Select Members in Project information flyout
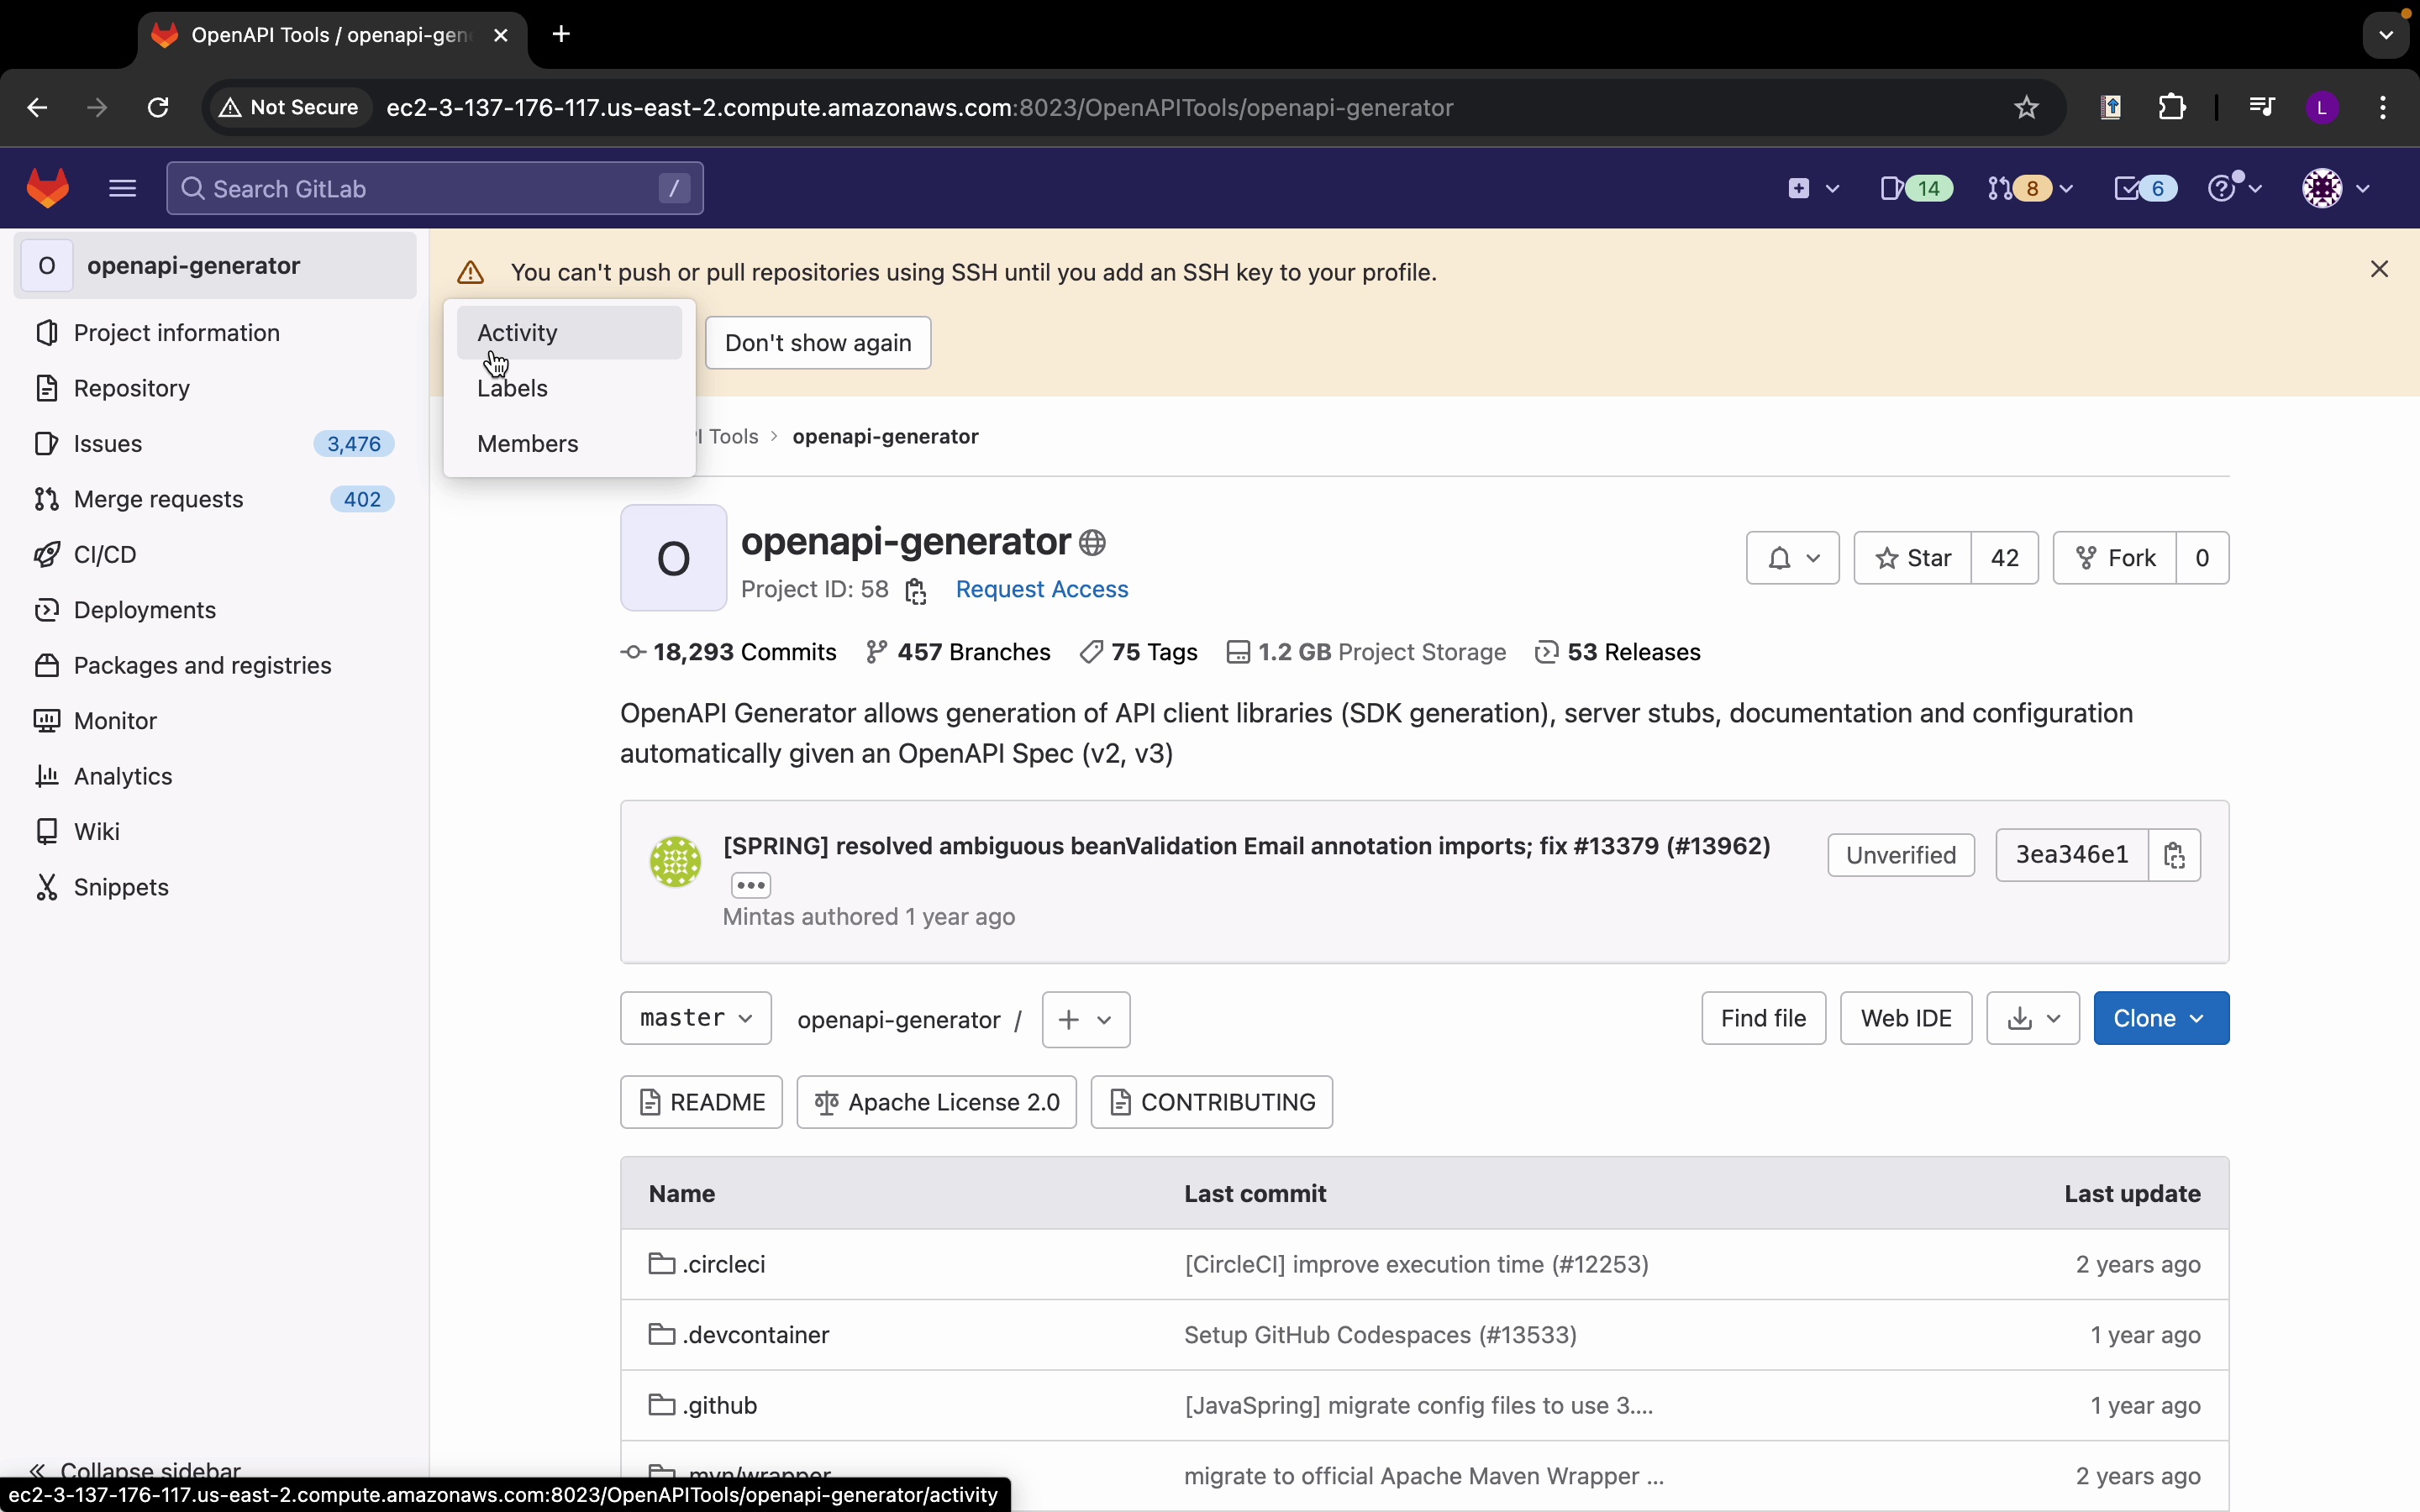This screenshot has width=2420, height=1512. pyautogui.click(x=528, y=444)
